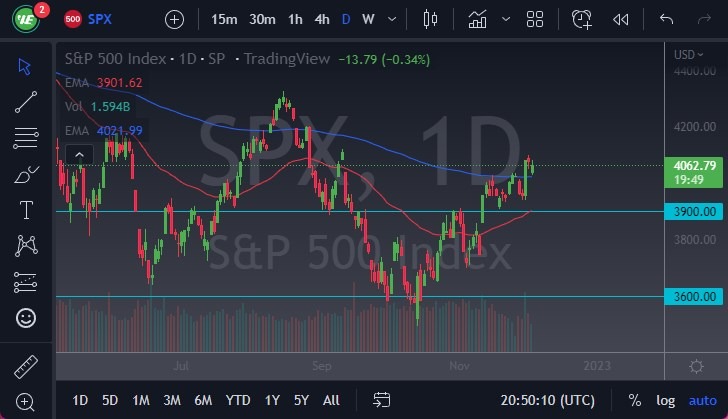Select the trend line tool

tap(26, 102)
